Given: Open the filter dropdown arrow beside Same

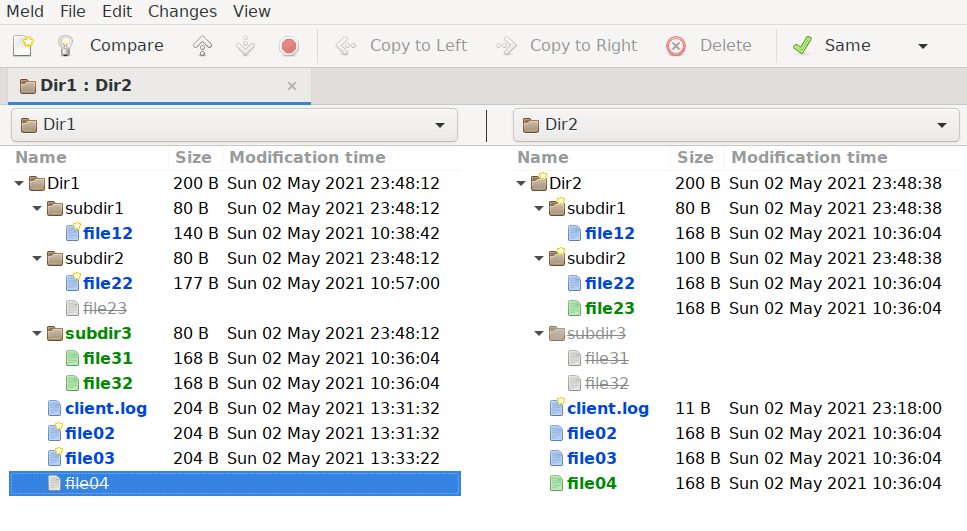Looking at the screenshot, I should tap(922, 46).
